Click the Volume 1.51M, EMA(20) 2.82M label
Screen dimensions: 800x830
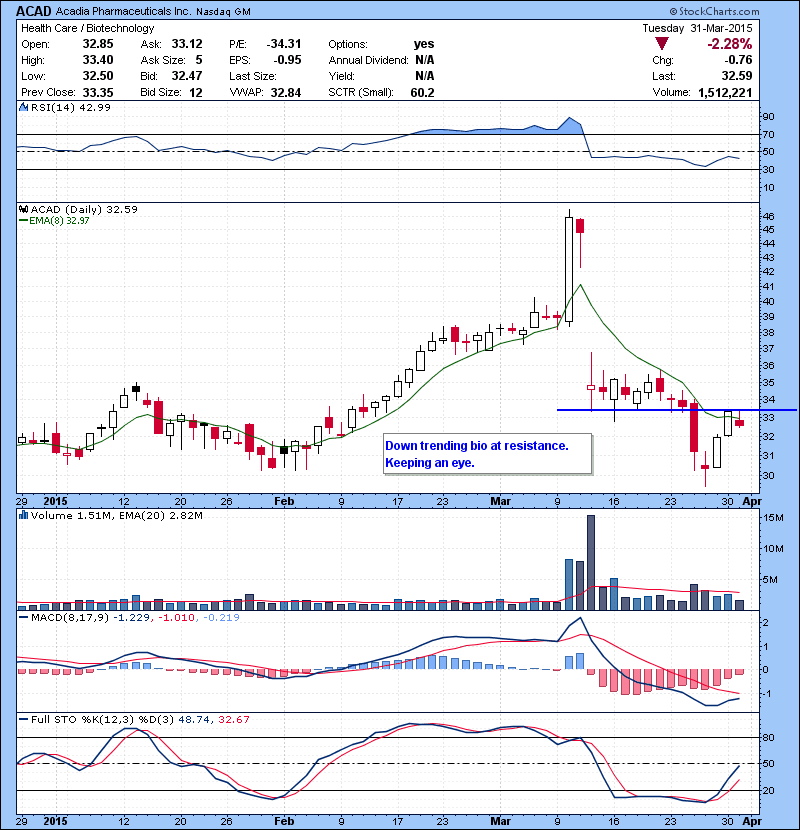tap(116, 515)
